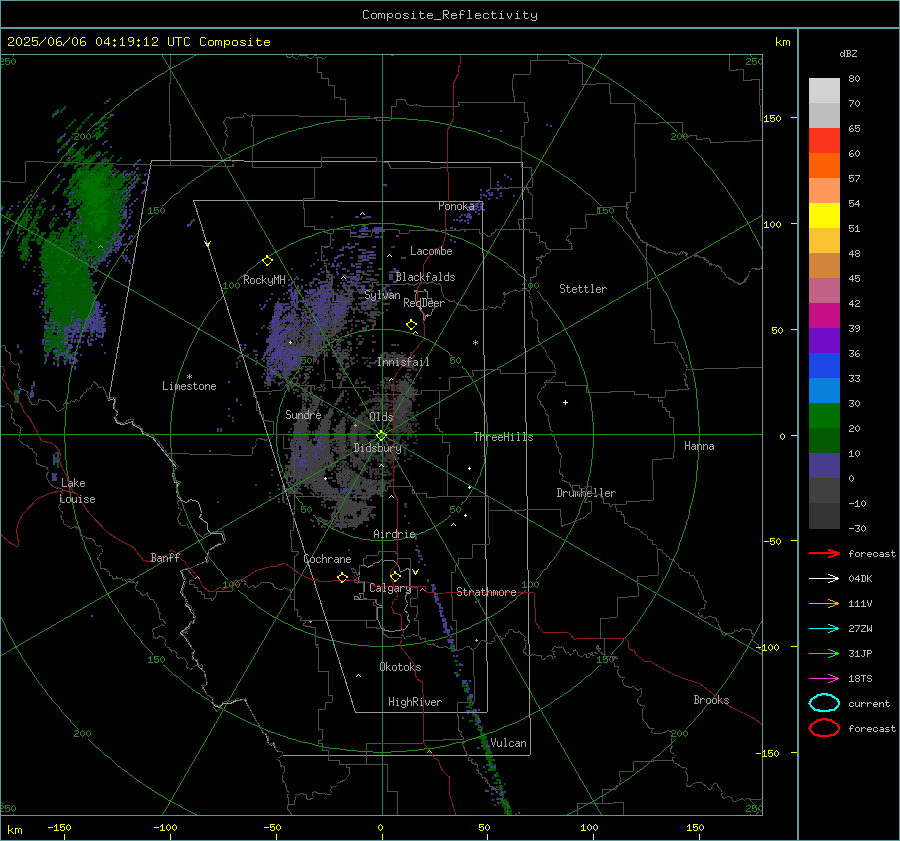Click the white 04DK arrow icon
Screen dimensions: 900x841
click(x=824, y=578)
